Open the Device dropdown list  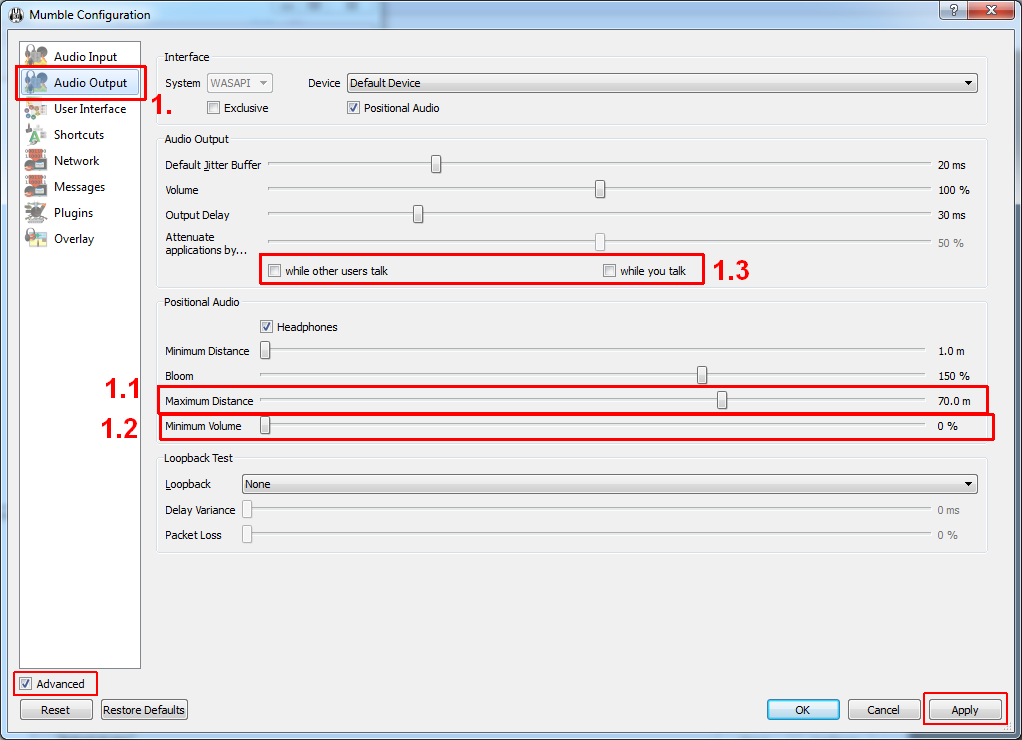tap(662, 83)
